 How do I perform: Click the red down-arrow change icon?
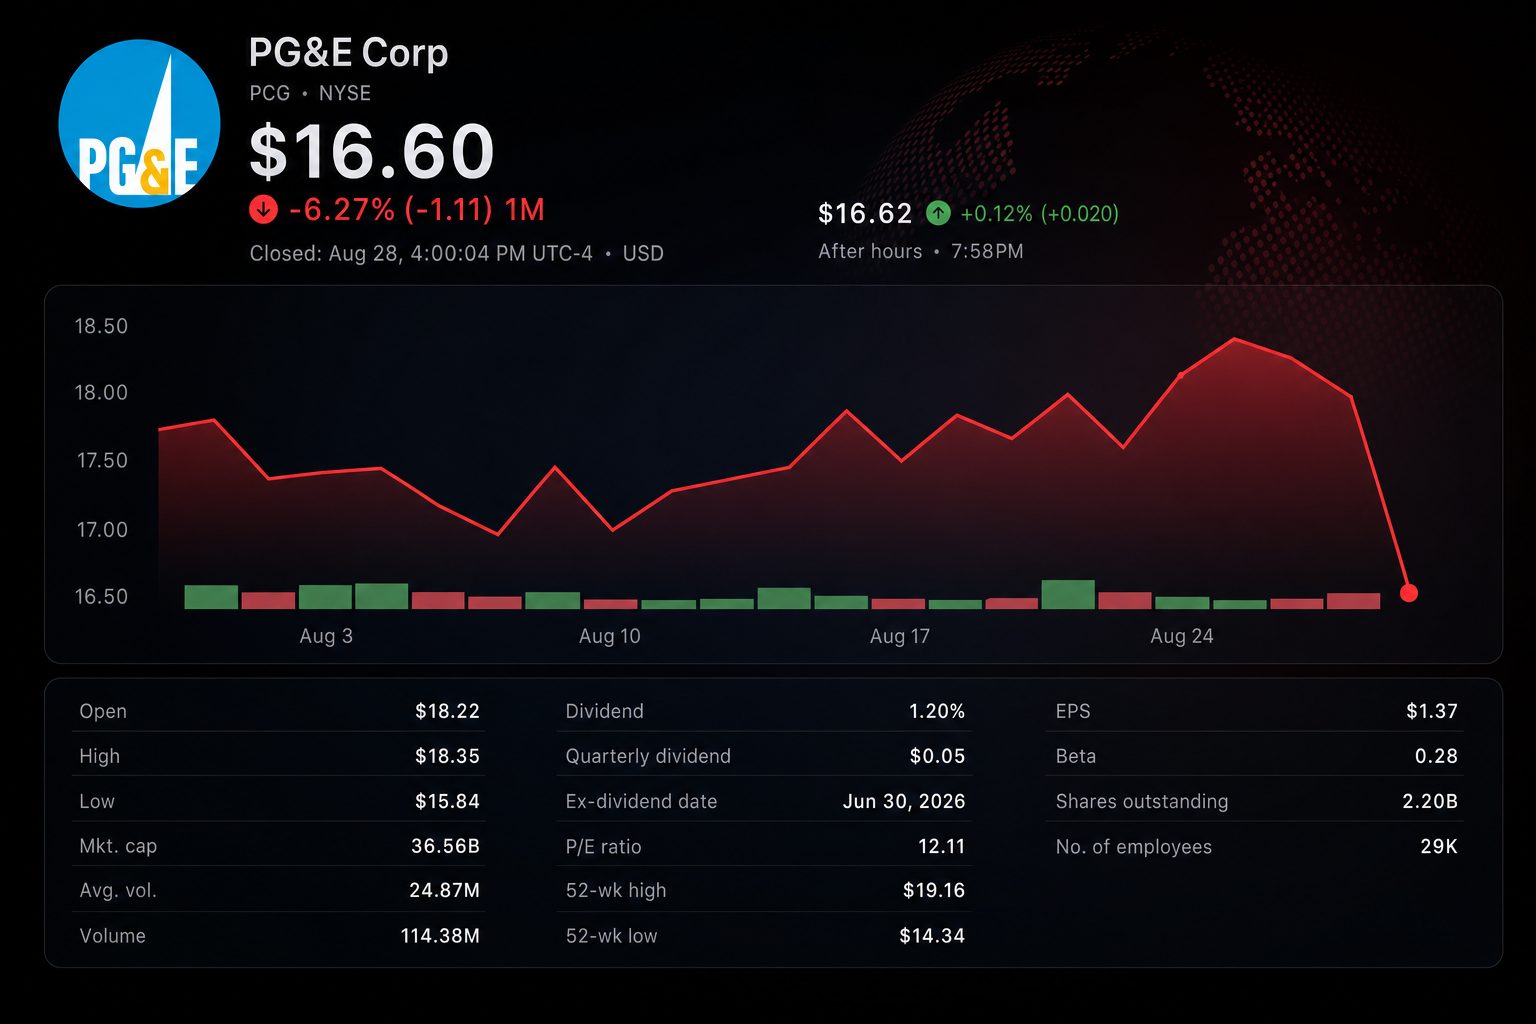[x=263, y=210]
